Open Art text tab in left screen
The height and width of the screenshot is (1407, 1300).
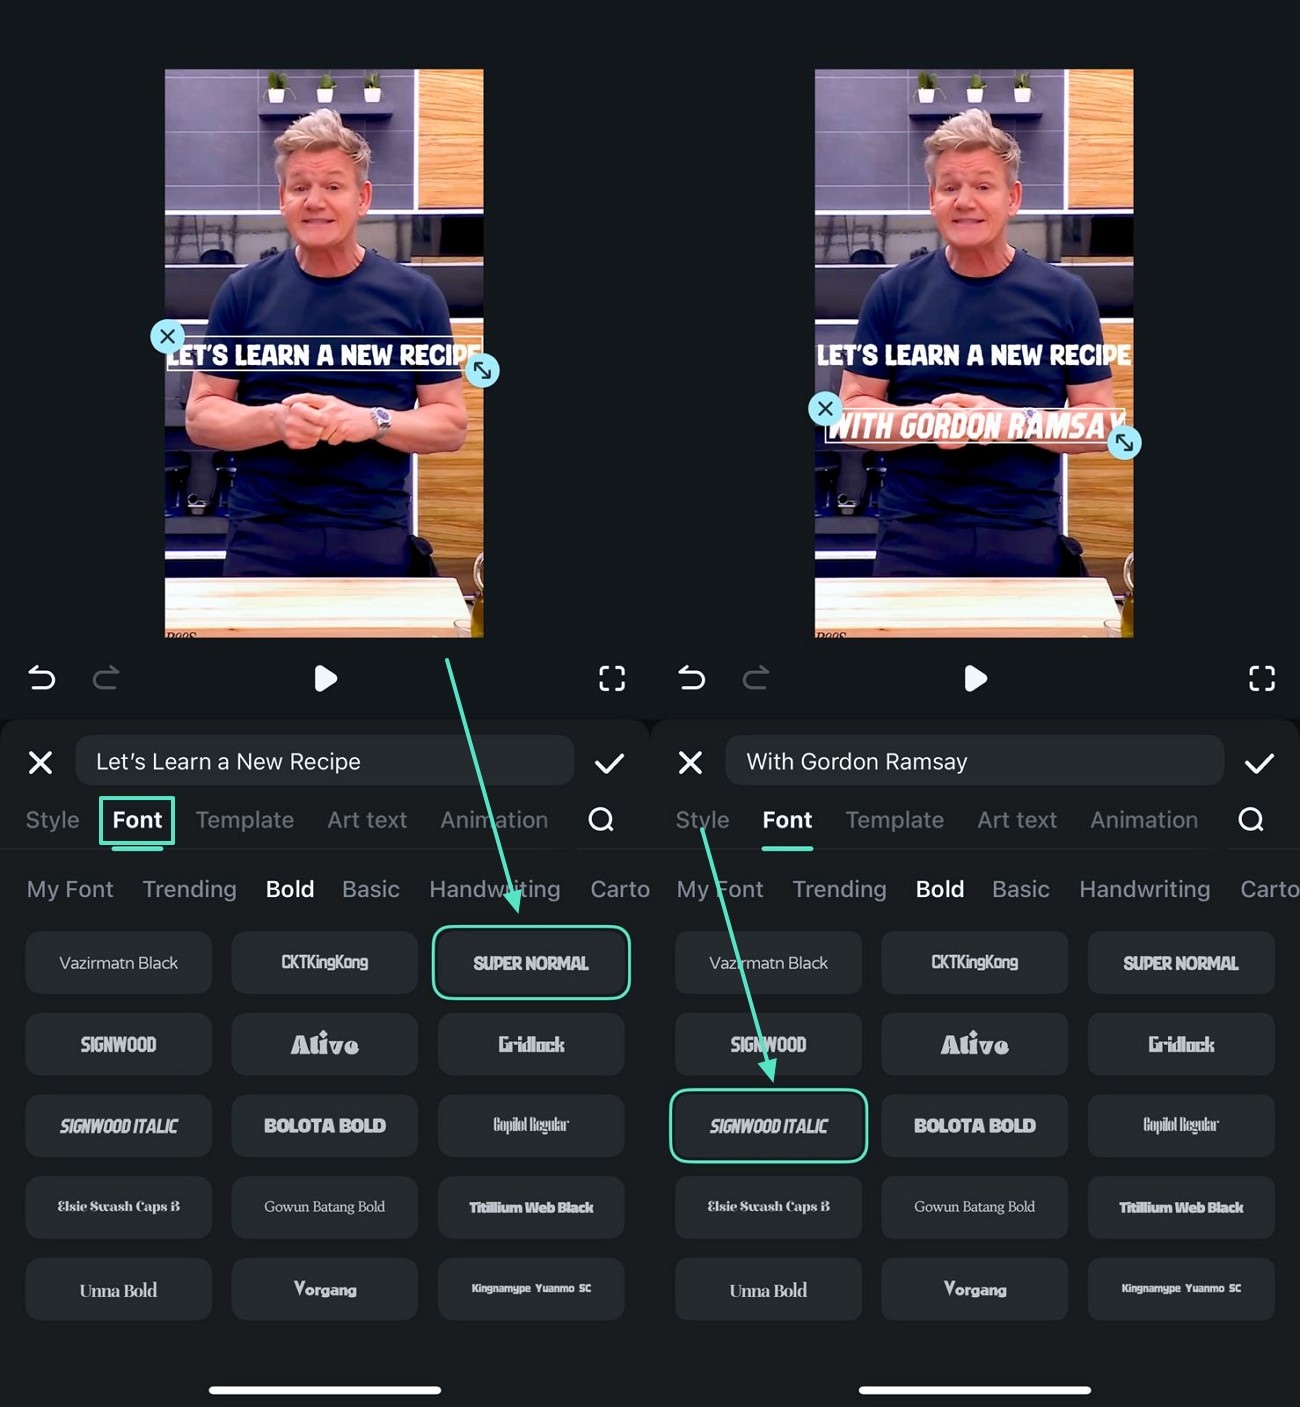pos(367,820)
